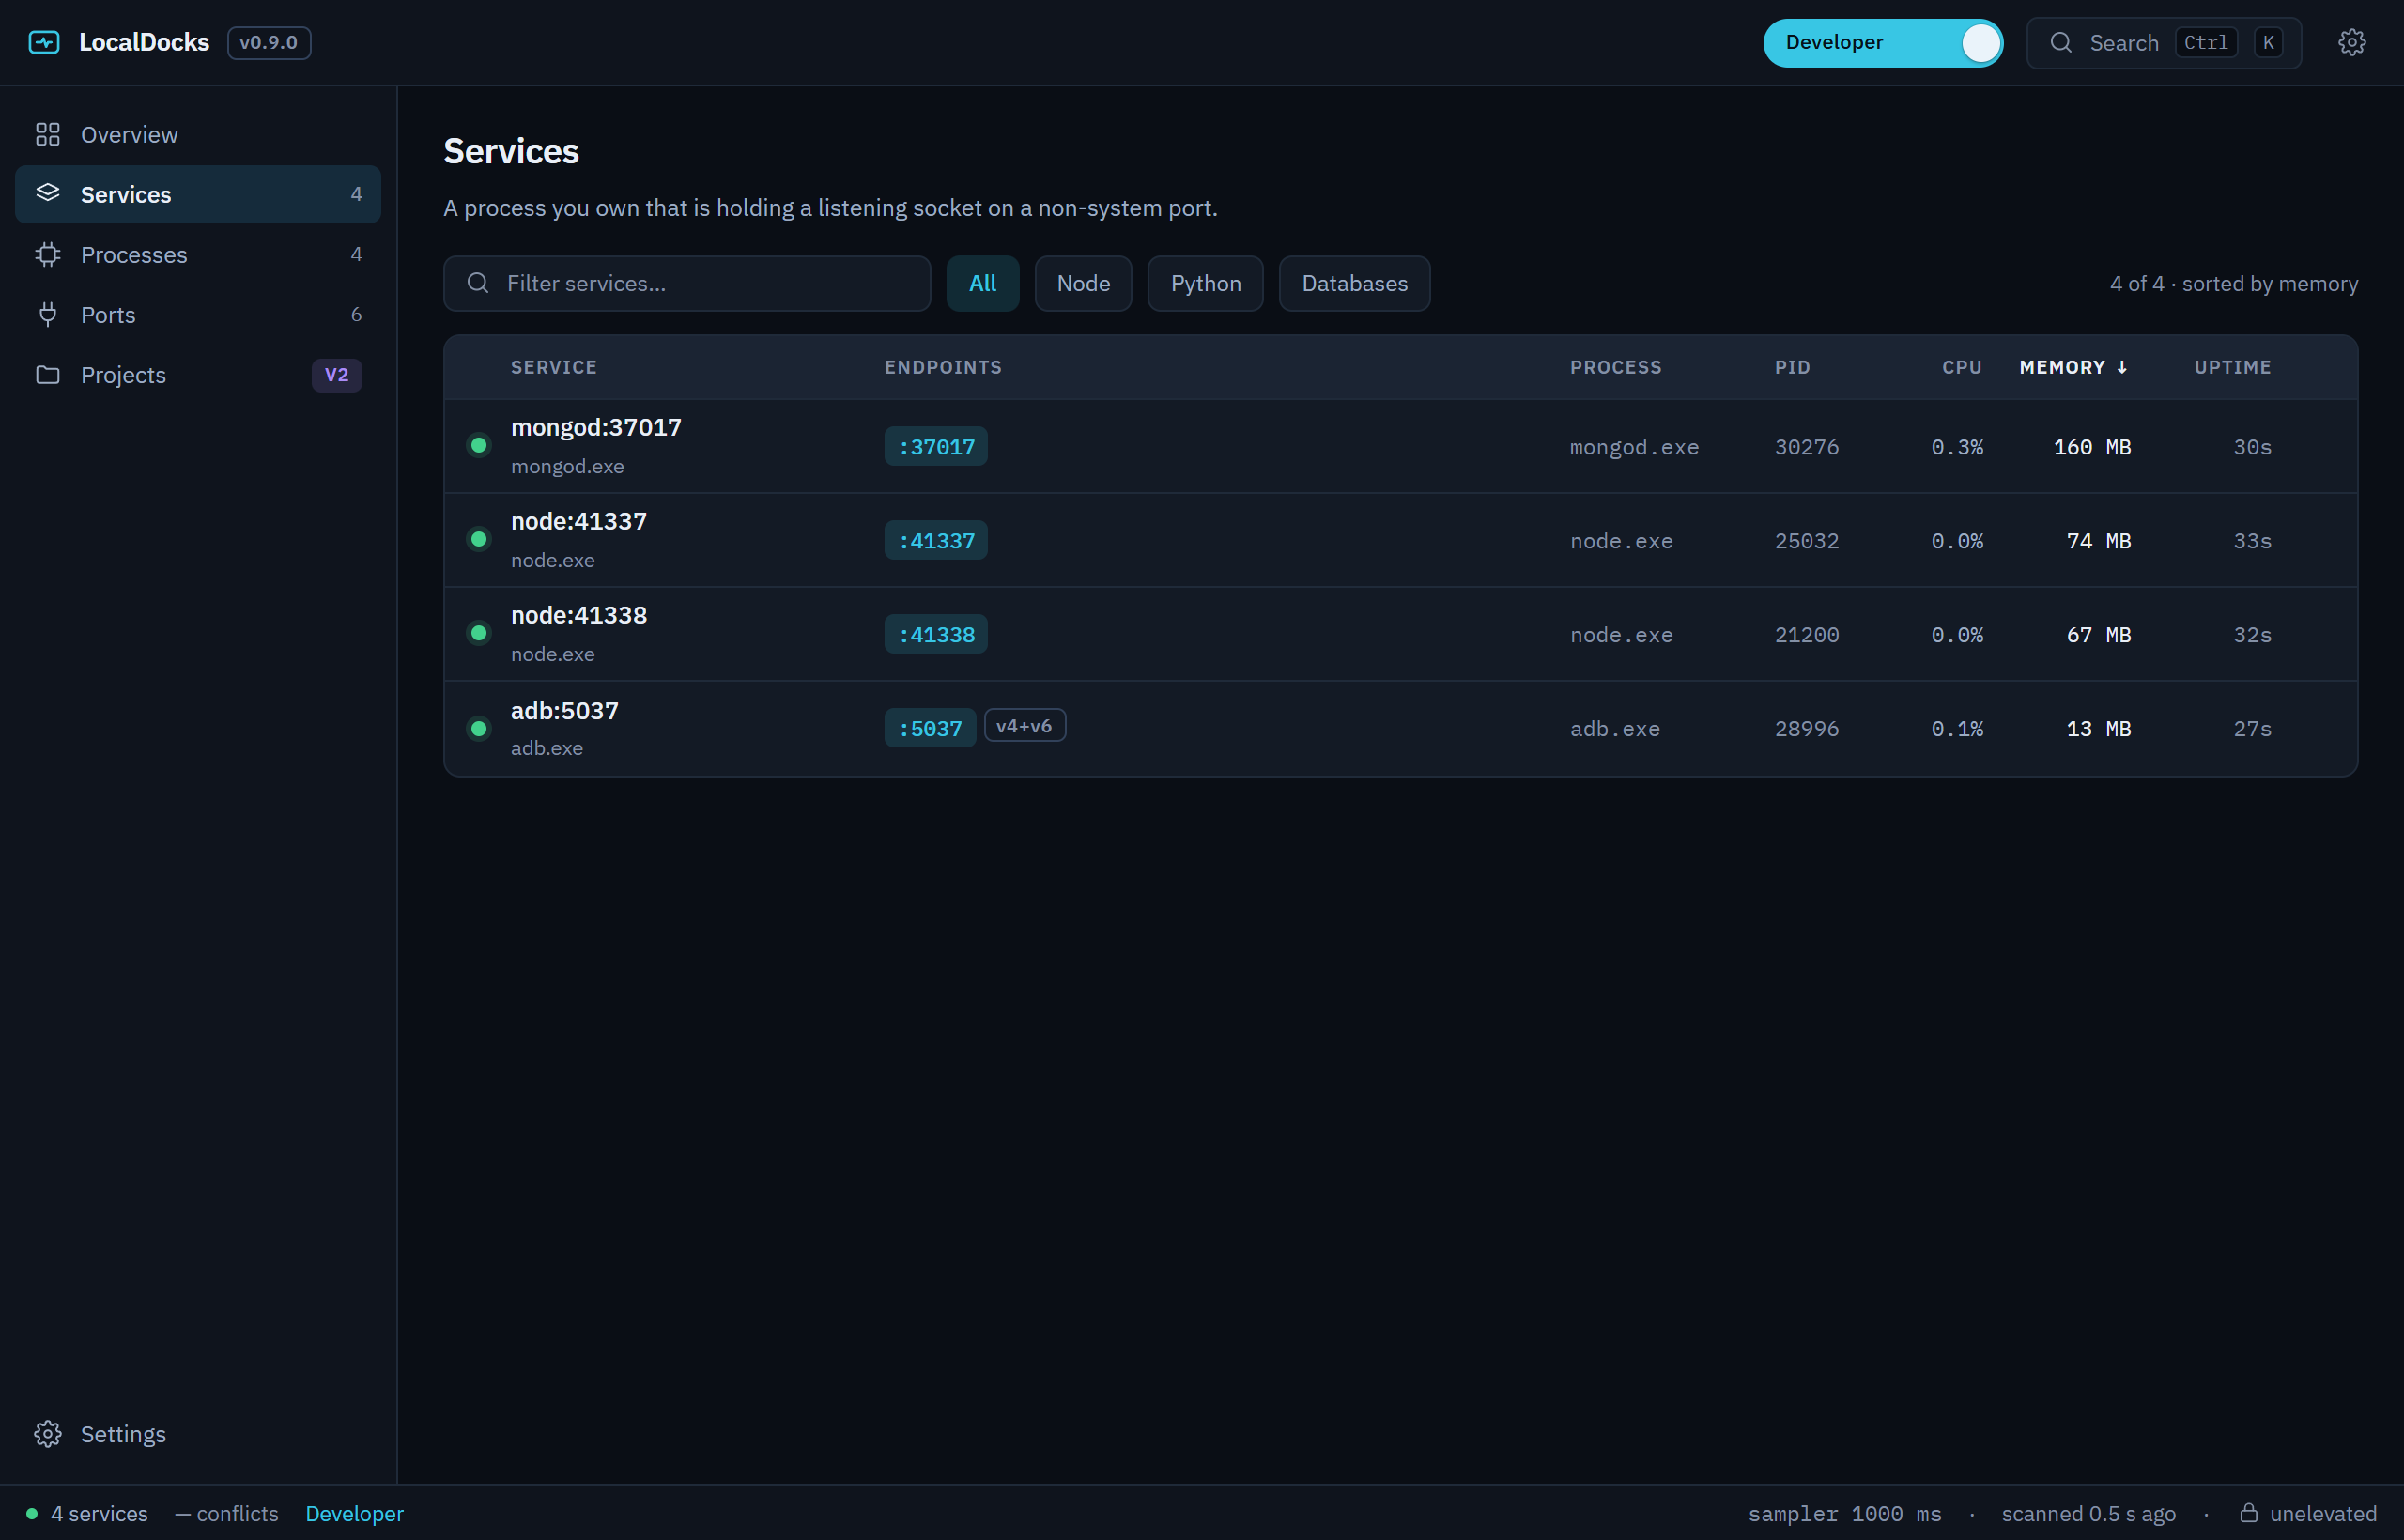Click 'scanned 0.5 s ago' status text
This screenshot has height=1540, width=2404.
click(2088, 1513)
